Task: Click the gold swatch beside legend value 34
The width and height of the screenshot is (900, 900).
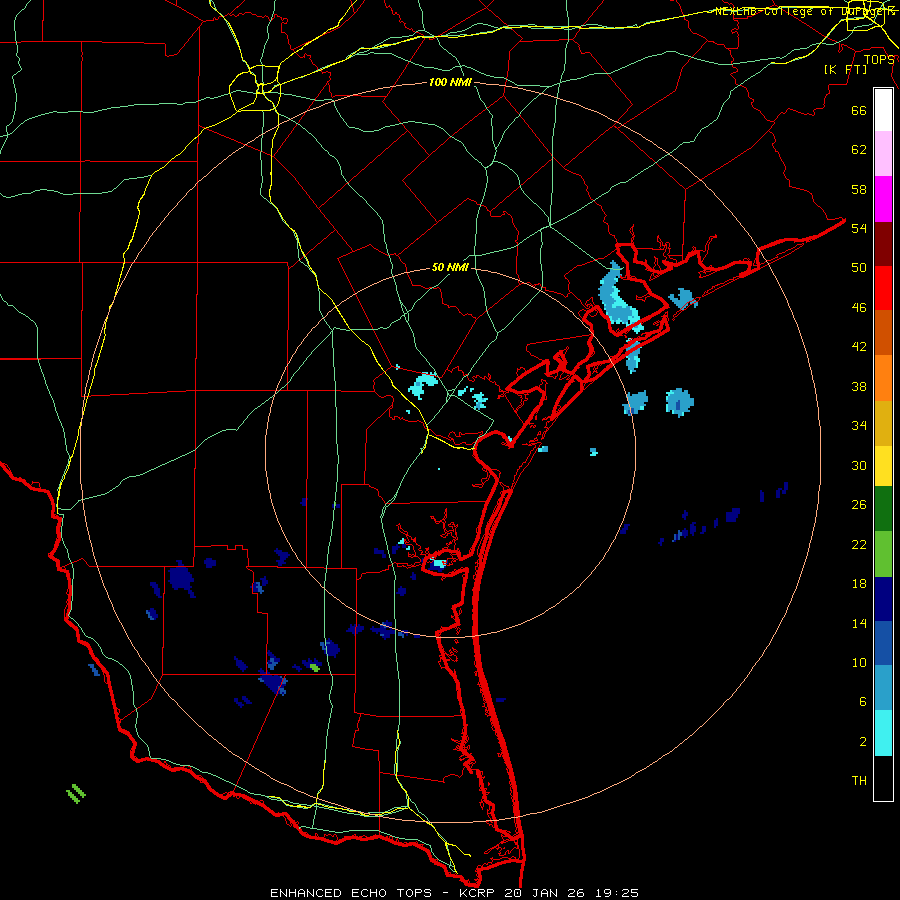Action: point(883,423)
